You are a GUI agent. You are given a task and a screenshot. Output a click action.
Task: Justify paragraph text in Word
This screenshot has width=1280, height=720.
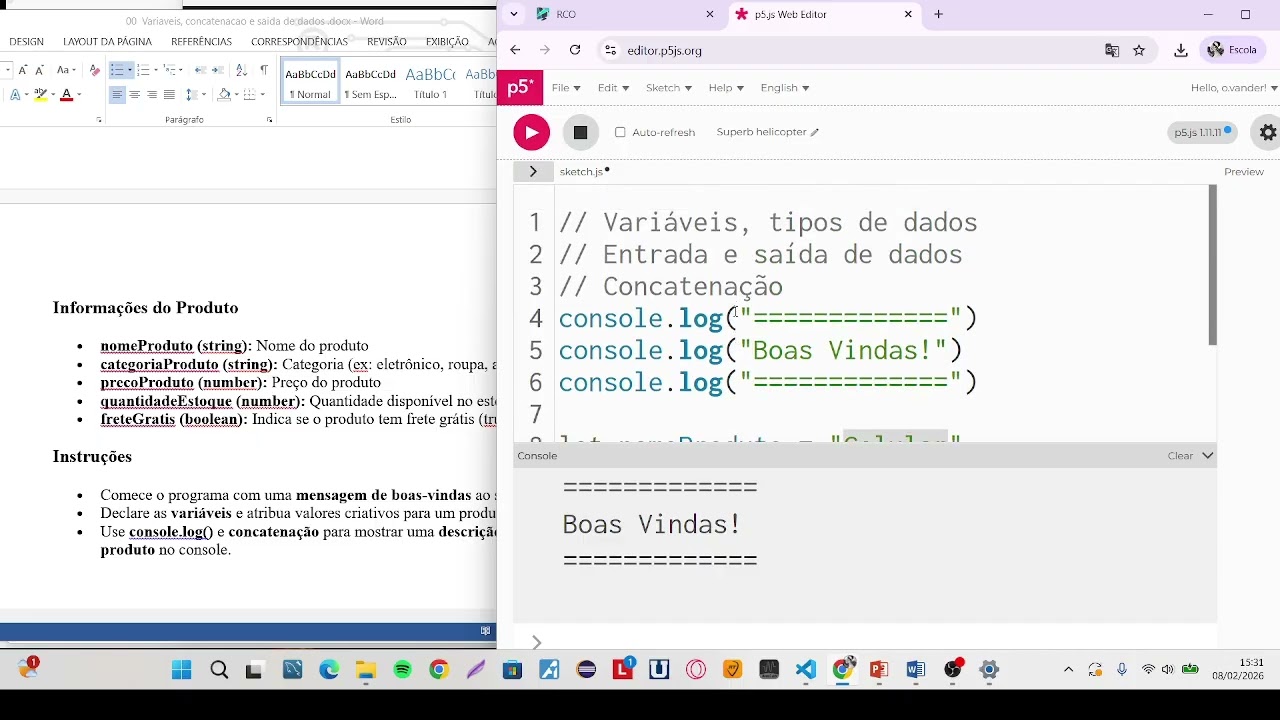click(x=169, y=95)
